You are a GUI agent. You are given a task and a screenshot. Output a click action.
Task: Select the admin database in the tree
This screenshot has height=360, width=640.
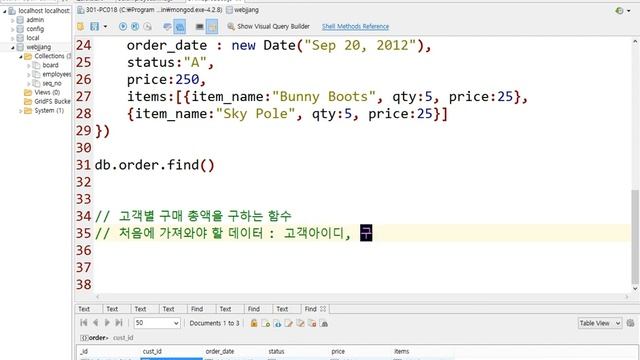35,20
